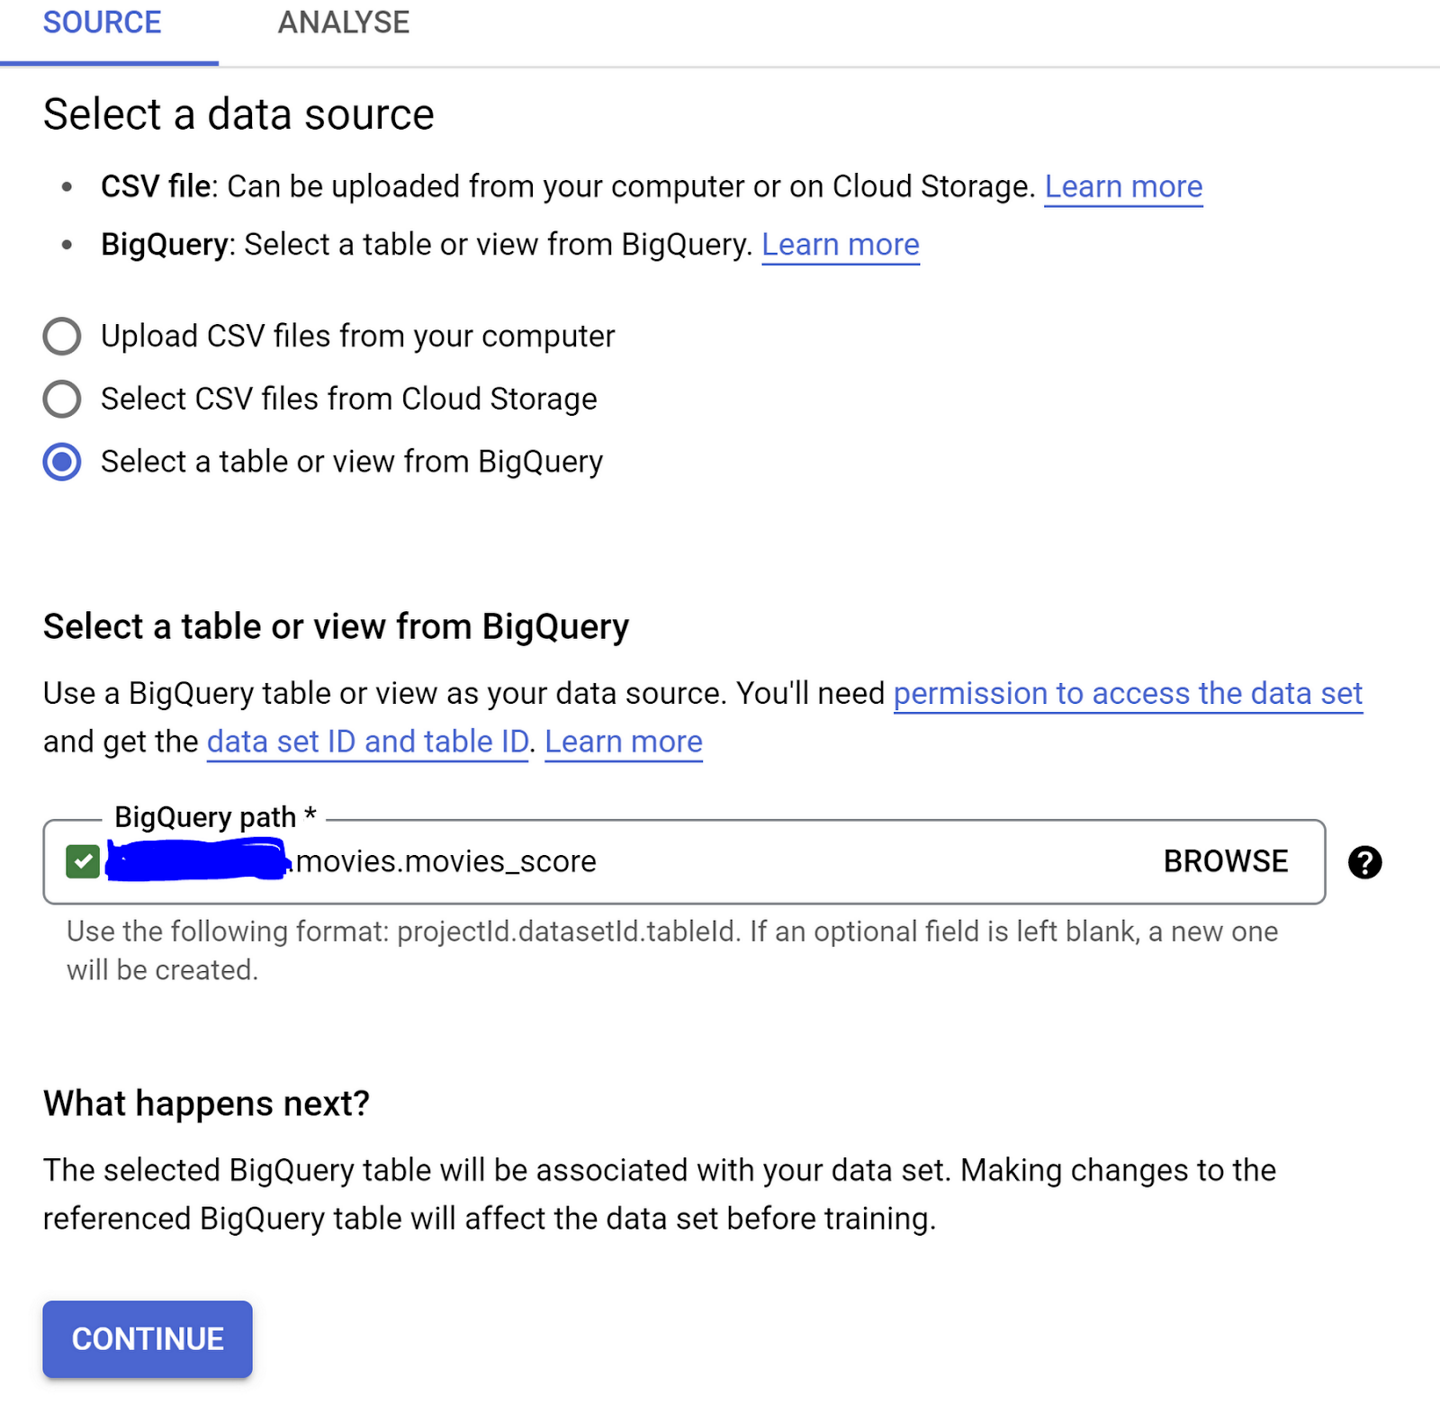Select the movies.movies_score path text
Screen dimensions: 1440x1402
(445, 861)
